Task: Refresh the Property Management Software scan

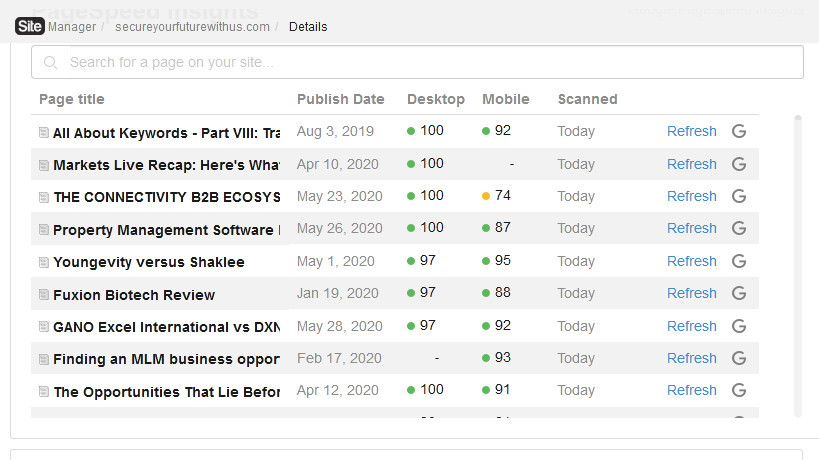Action: point(692,228)
